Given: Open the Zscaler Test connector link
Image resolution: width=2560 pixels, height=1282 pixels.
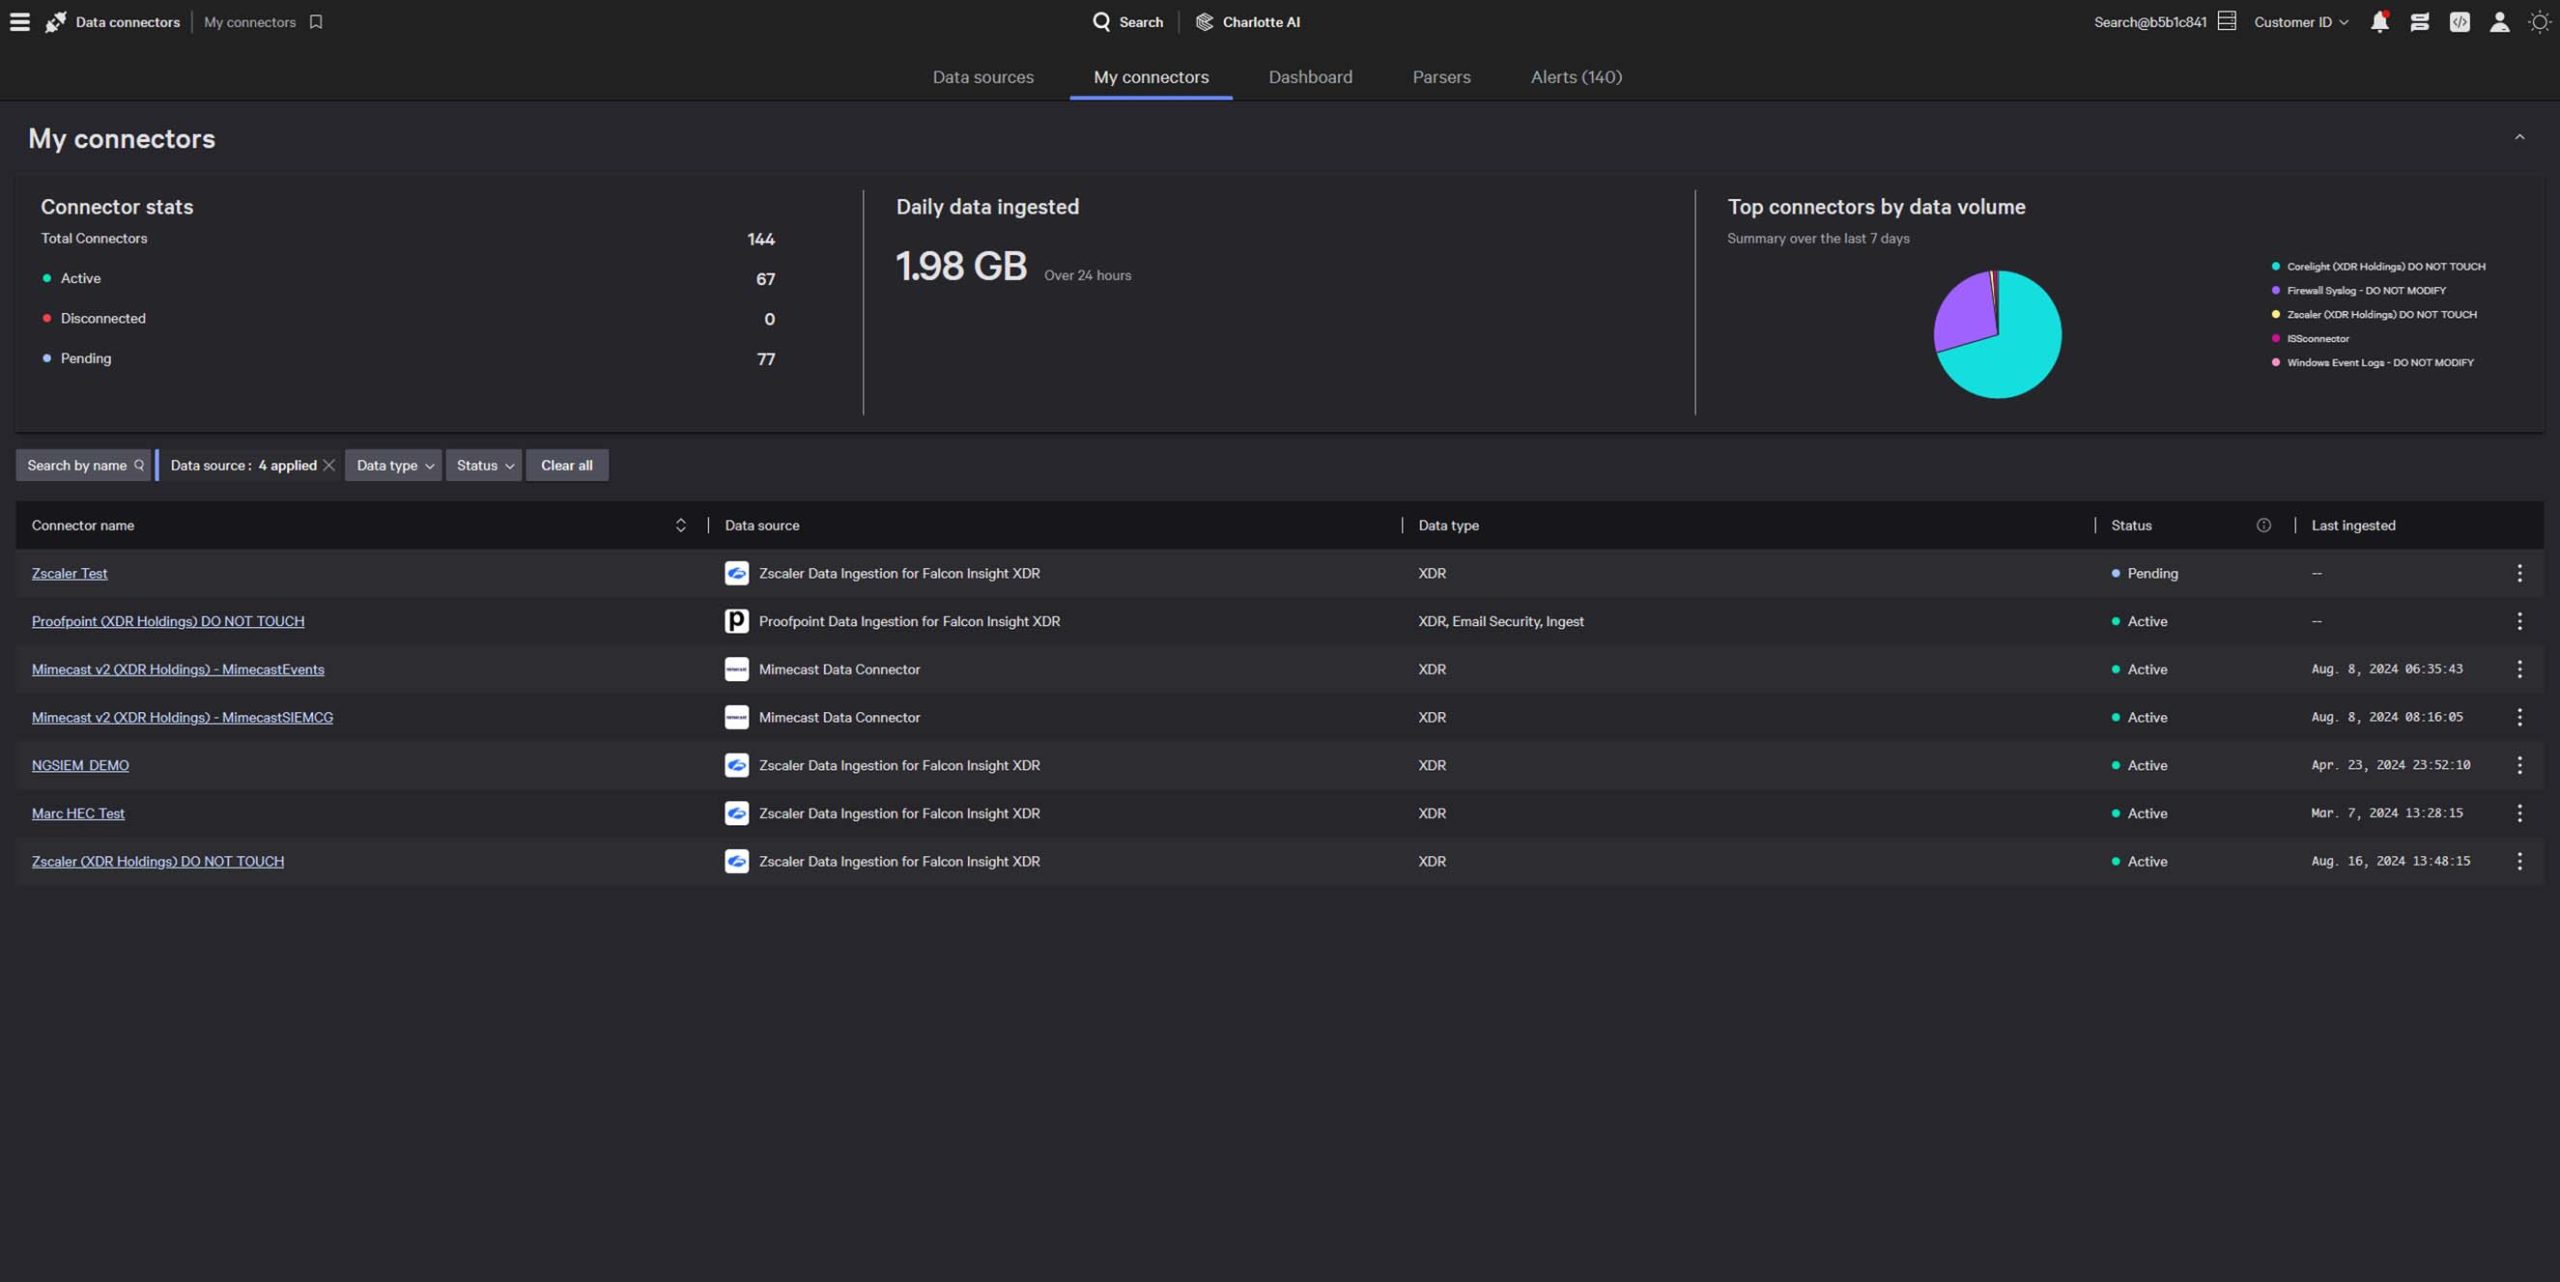Looking at the screenshot, I should tap(69, 573).
